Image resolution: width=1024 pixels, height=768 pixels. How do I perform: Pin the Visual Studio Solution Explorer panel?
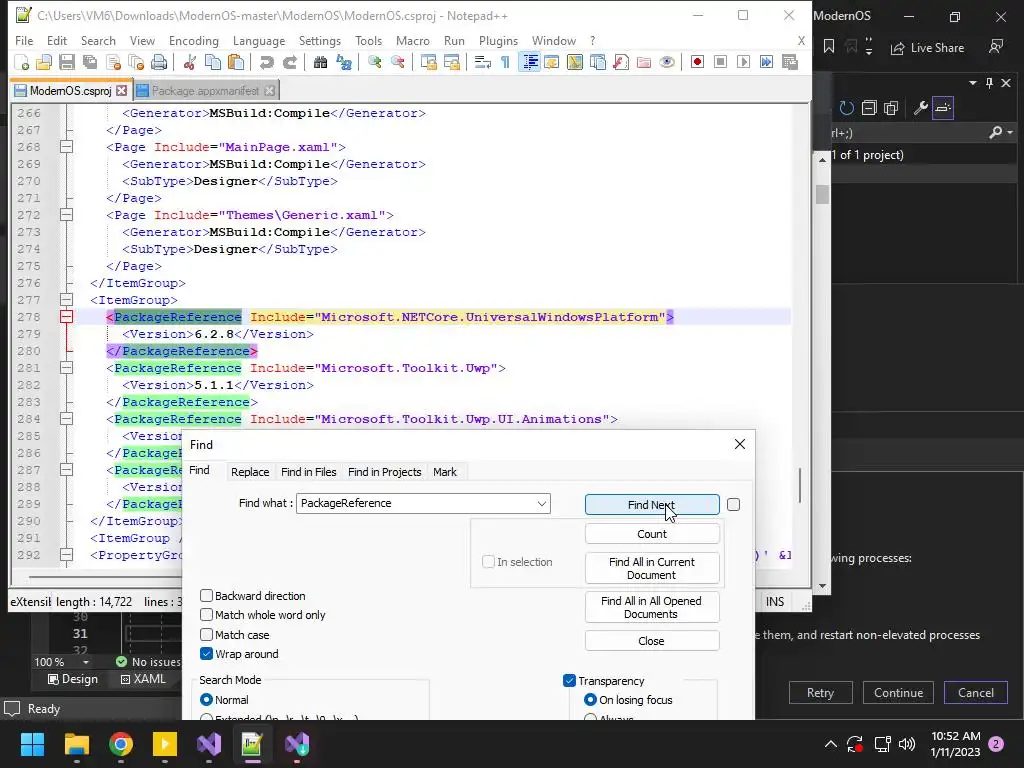tap(989, 83)
